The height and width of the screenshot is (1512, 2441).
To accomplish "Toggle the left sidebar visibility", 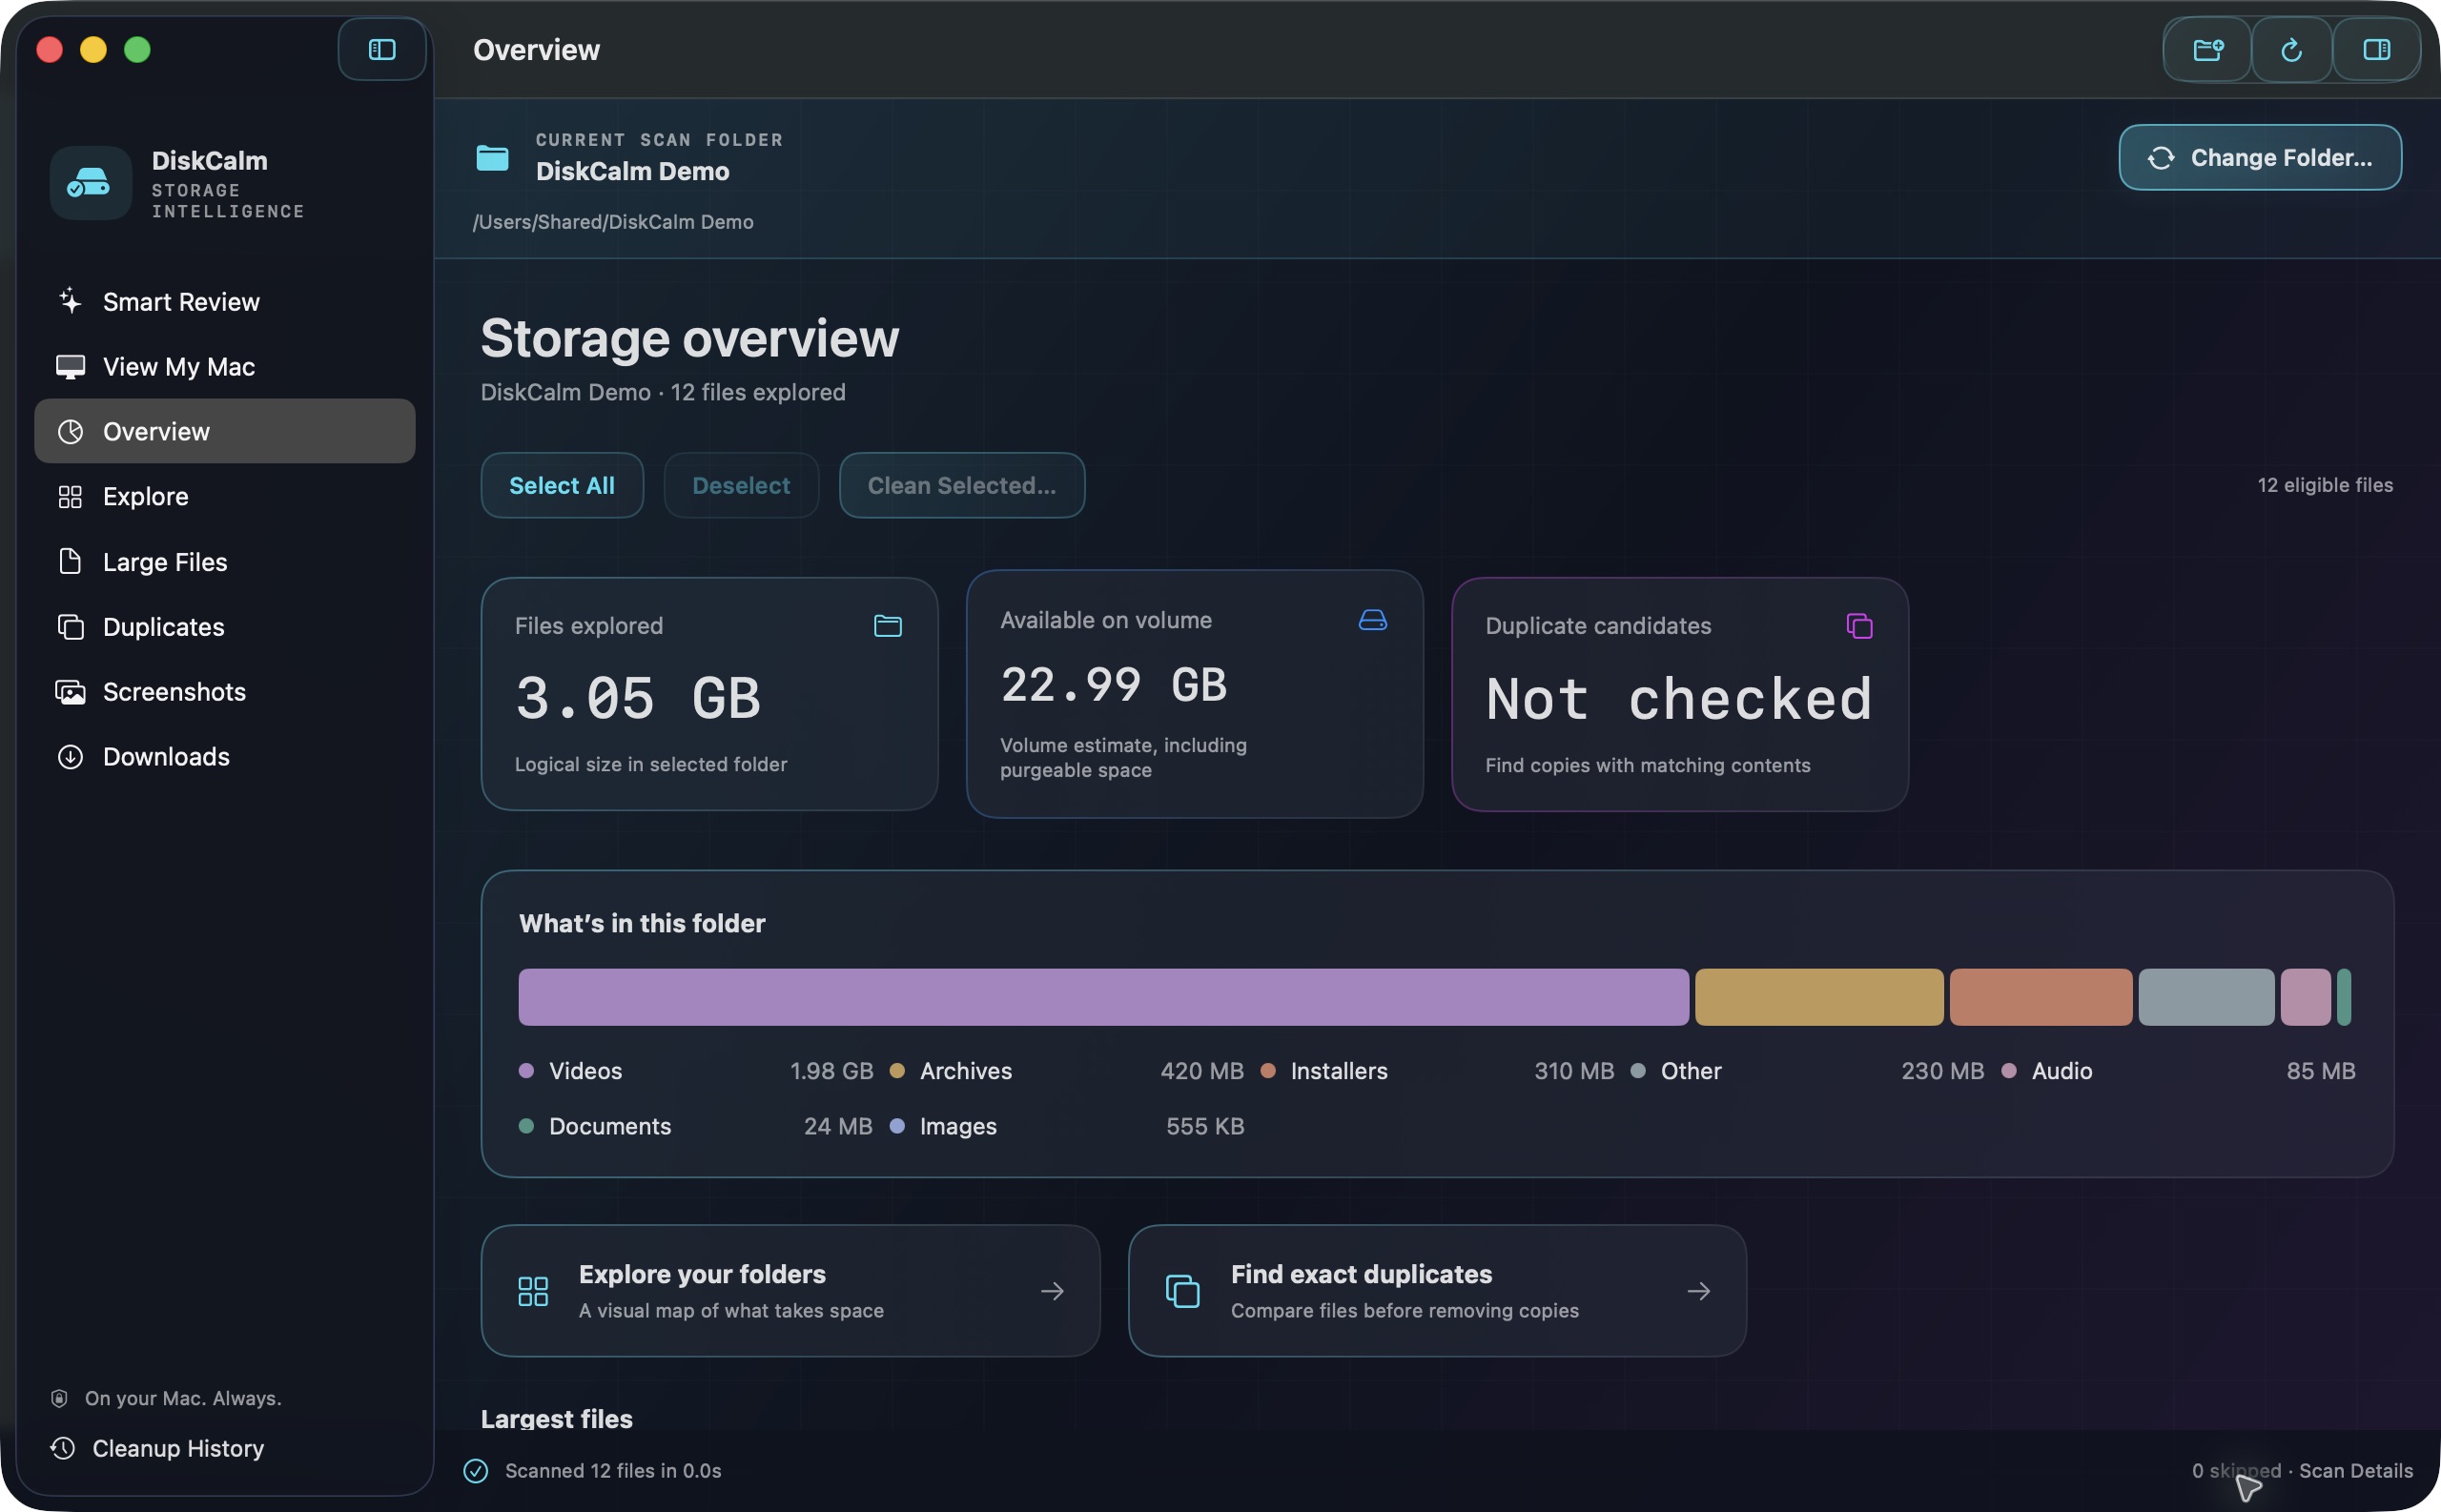I will tap(382, 49).
